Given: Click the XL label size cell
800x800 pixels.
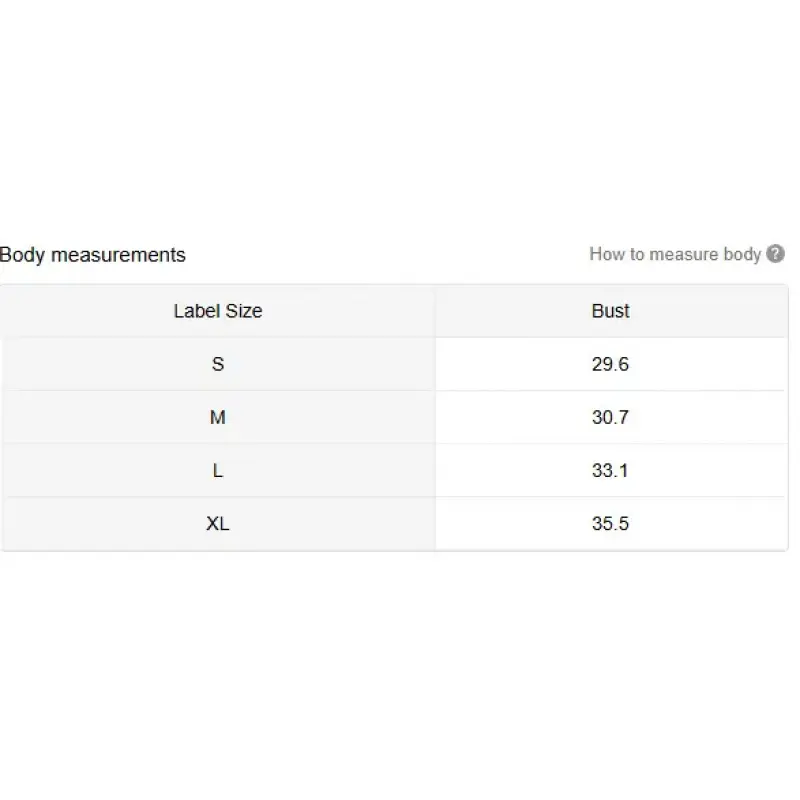Looking at the screenshot, I should pos(218,523).
